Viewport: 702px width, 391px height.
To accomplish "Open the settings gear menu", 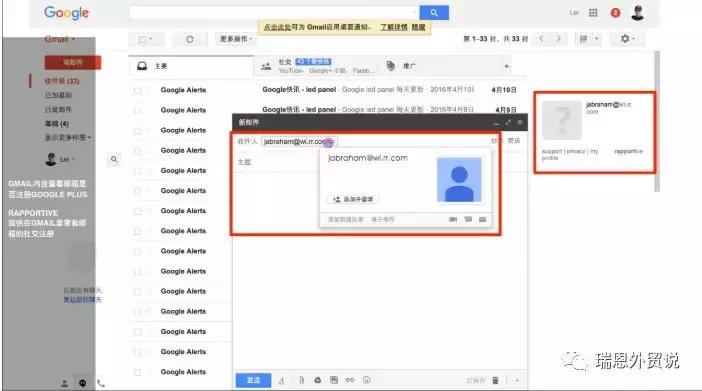I will (x=628, y=39).
